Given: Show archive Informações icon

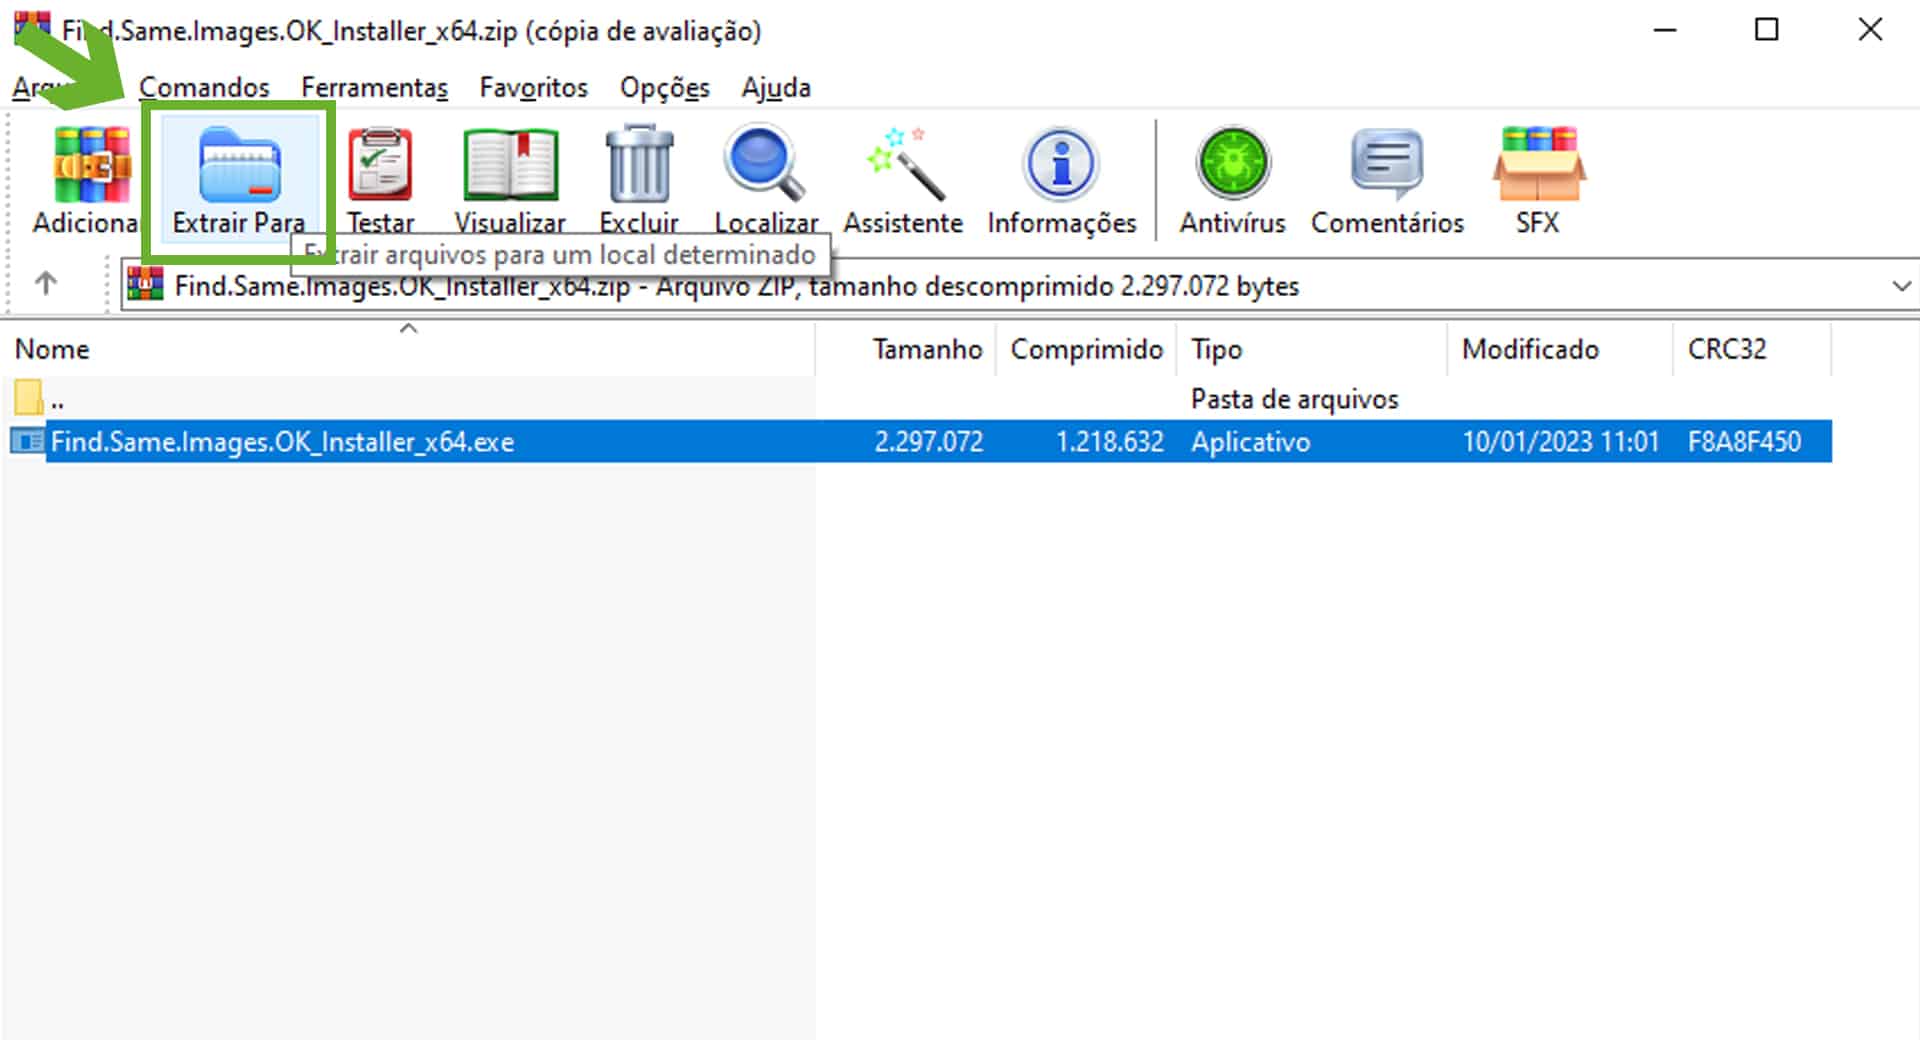Looking at the screenshot, I should (1061, 163).
